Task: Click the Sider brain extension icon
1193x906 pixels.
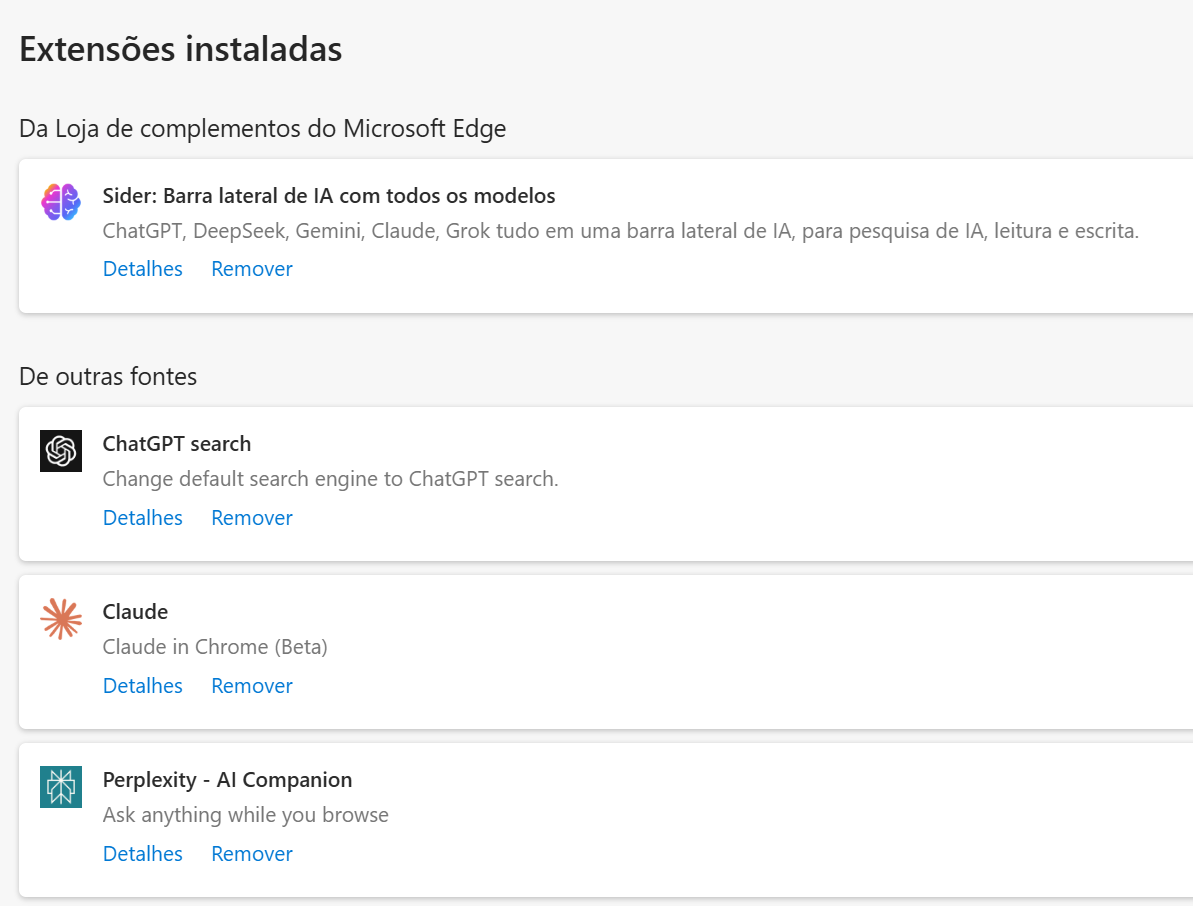Action: 61,202
